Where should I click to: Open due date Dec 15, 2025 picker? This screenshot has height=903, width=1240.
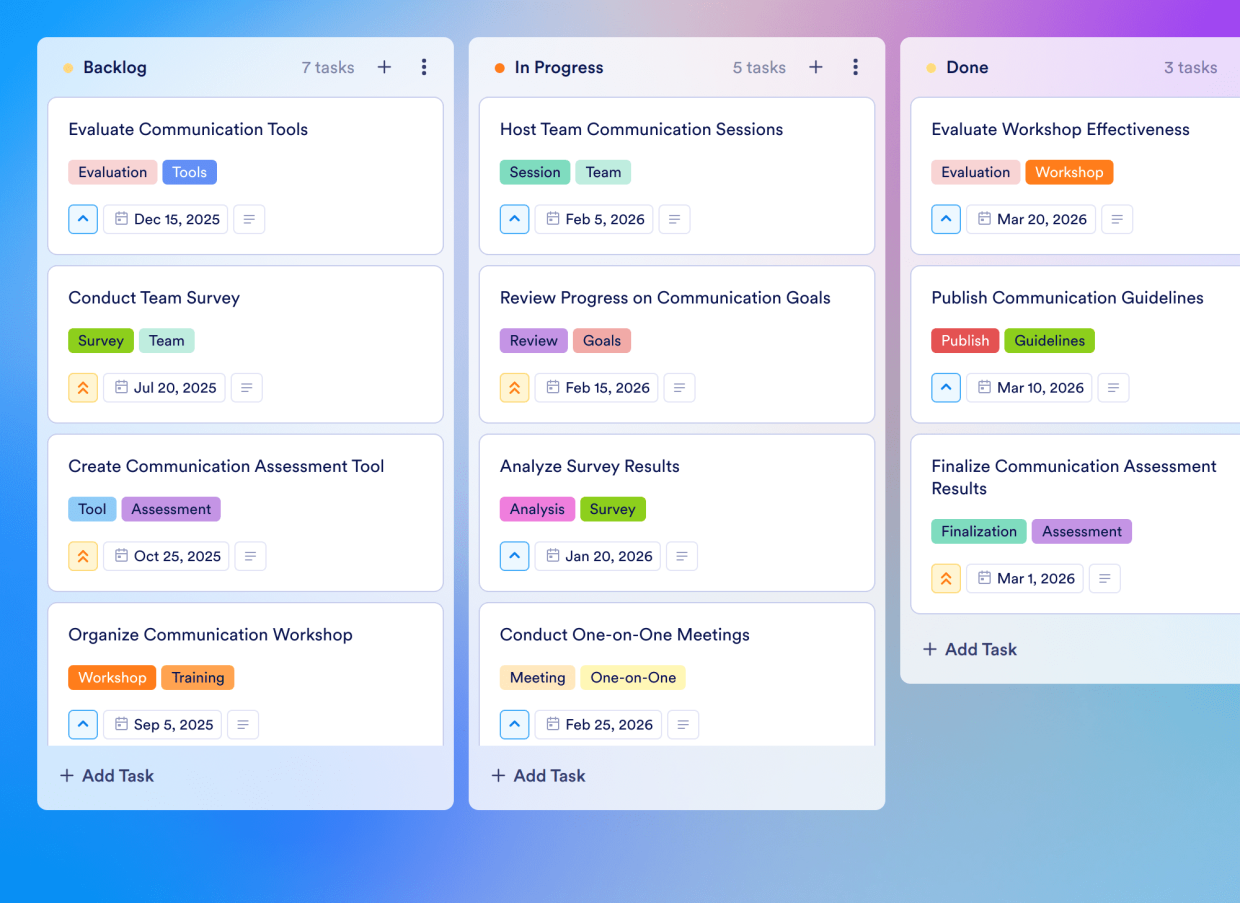click(x=166, y=219)
